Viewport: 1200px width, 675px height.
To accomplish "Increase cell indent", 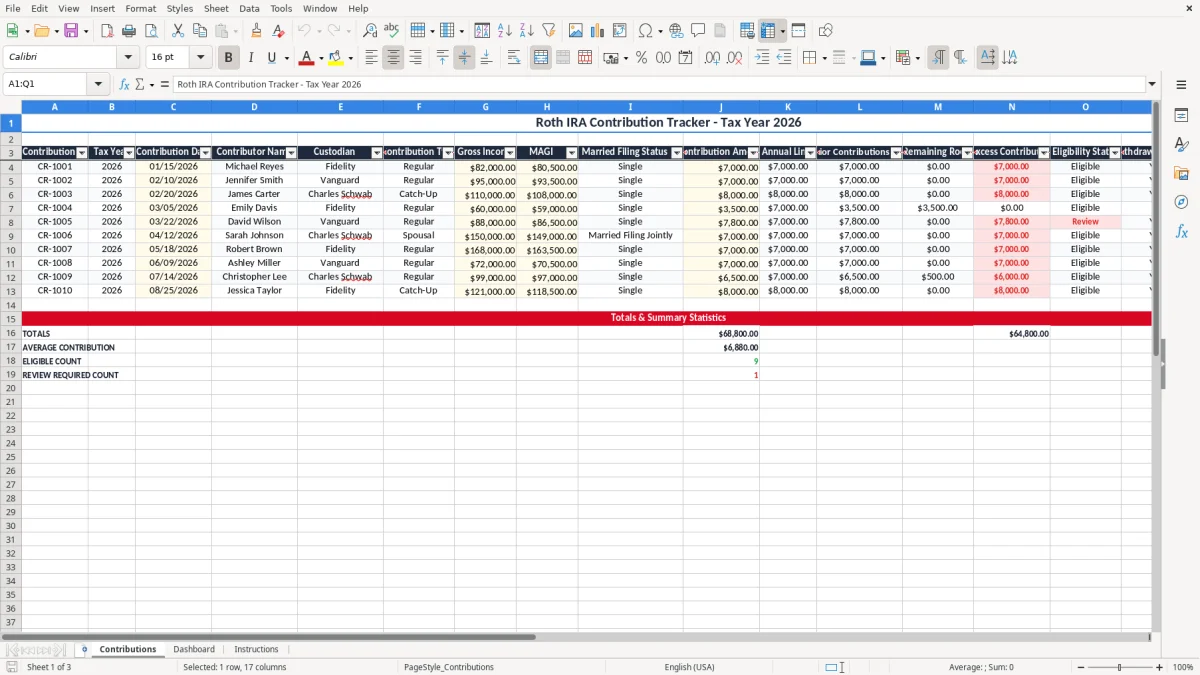I will coord(762,58).
